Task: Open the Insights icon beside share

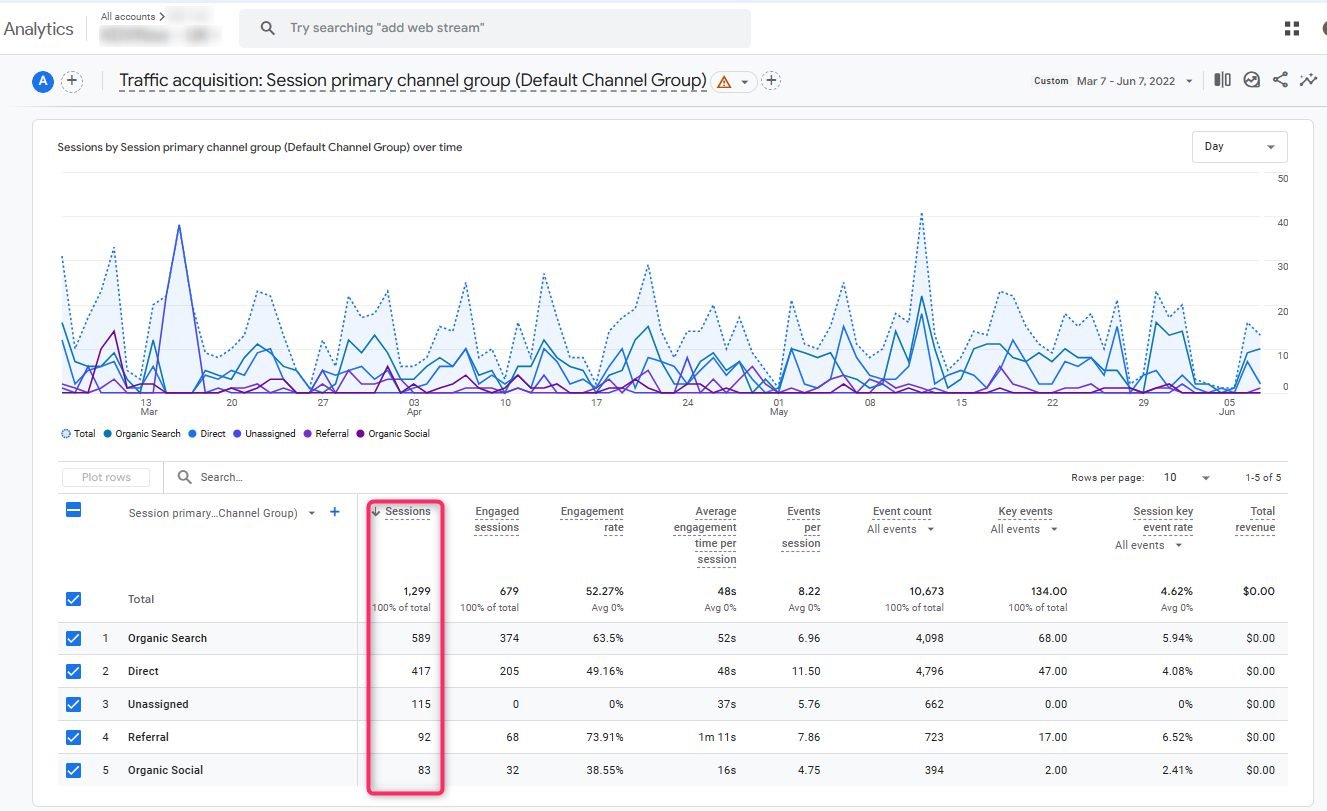Action: [x=1251, y=80]
